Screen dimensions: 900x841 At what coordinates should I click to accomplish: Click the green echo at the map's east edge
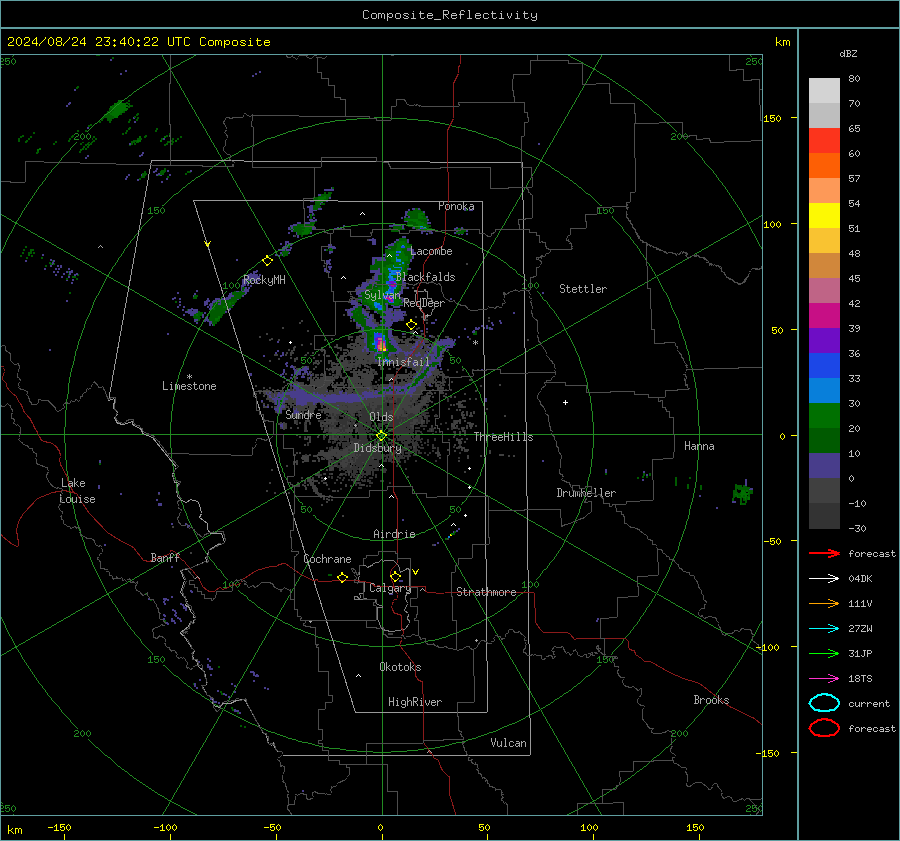(x=742, y=492)
